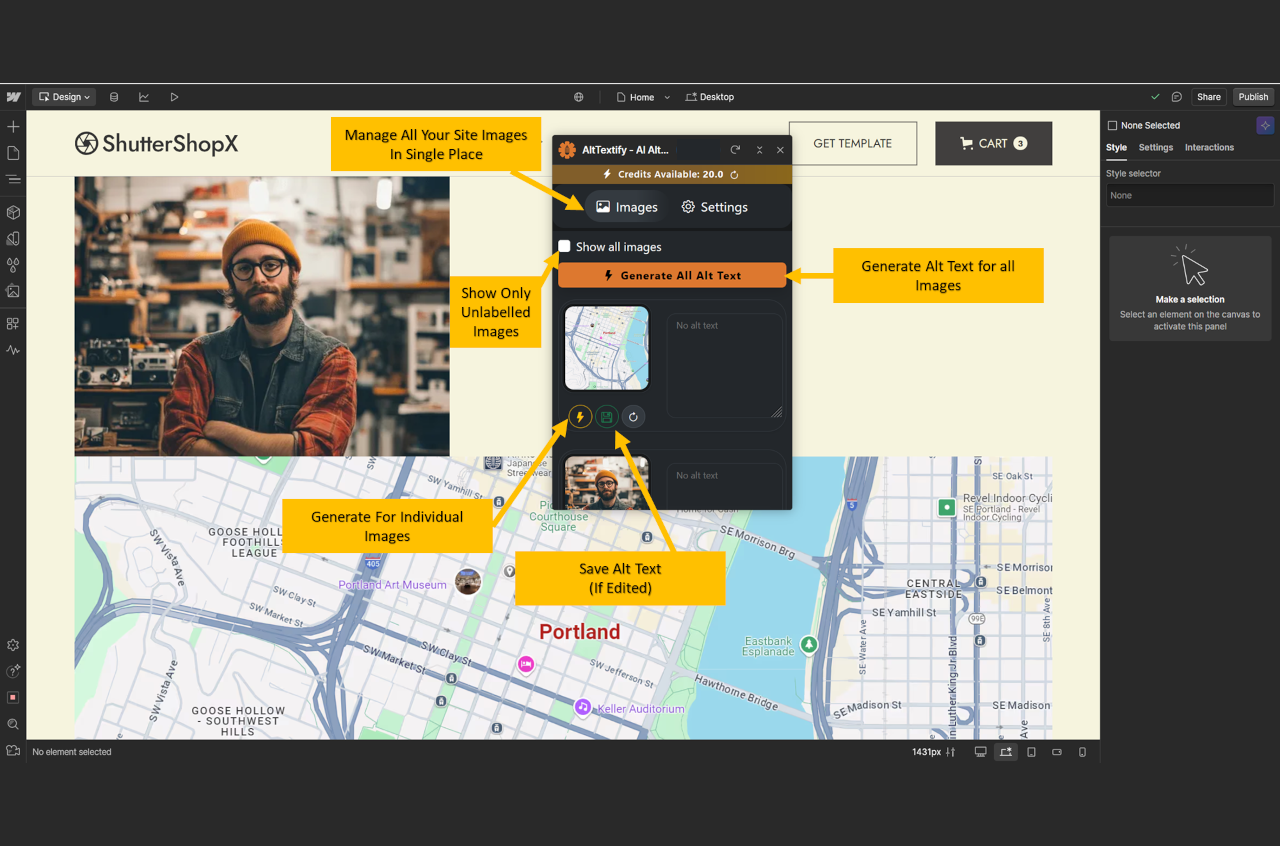Image resolution: width=1280 pixels, height=846 pixels.
Task: Click the map image alt text field
Action: [x=725, y=365]
